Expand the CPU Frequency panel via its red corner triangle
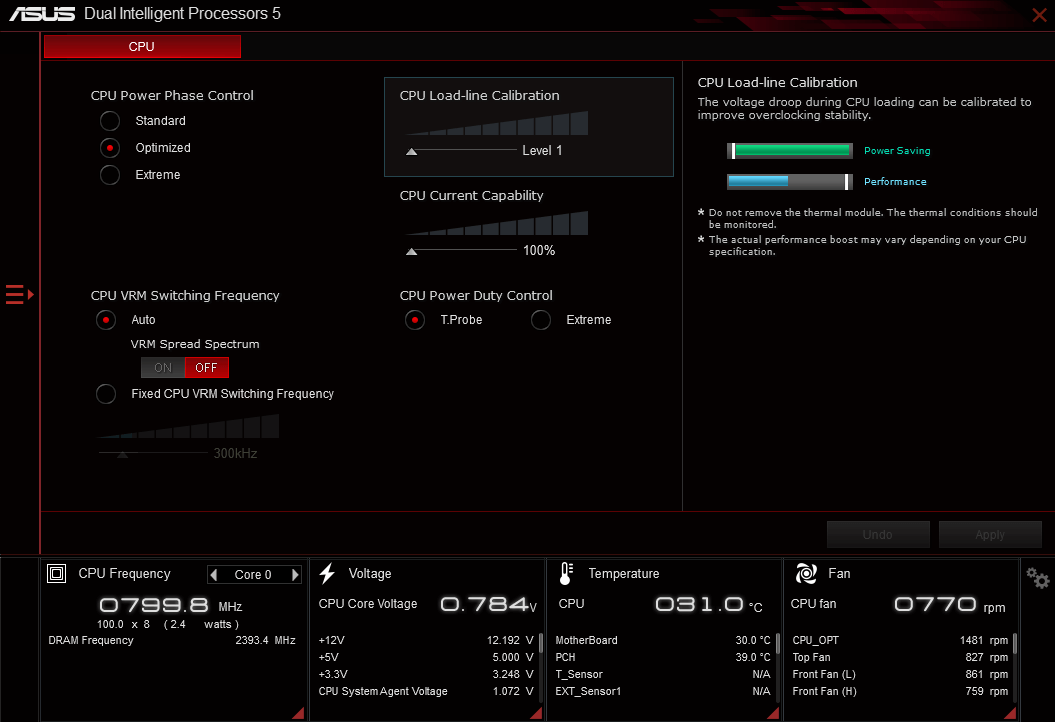The height and width of the screenshot is (722, 1055). [x=298, y=713]
